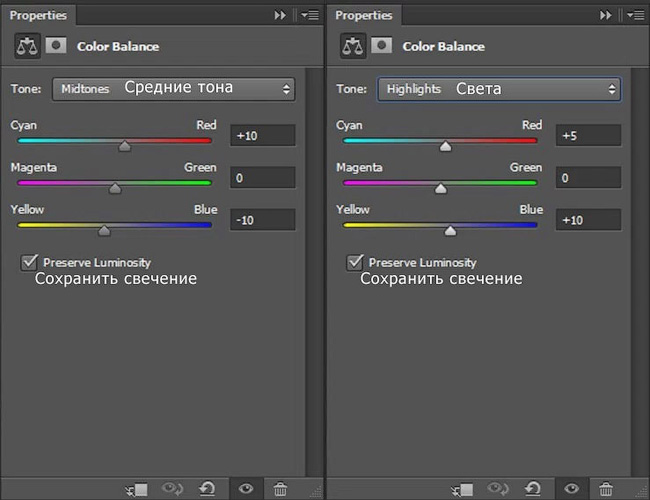Clip adjustment to layer in left panel
This screenshot has width=650, height=500.
136,490
